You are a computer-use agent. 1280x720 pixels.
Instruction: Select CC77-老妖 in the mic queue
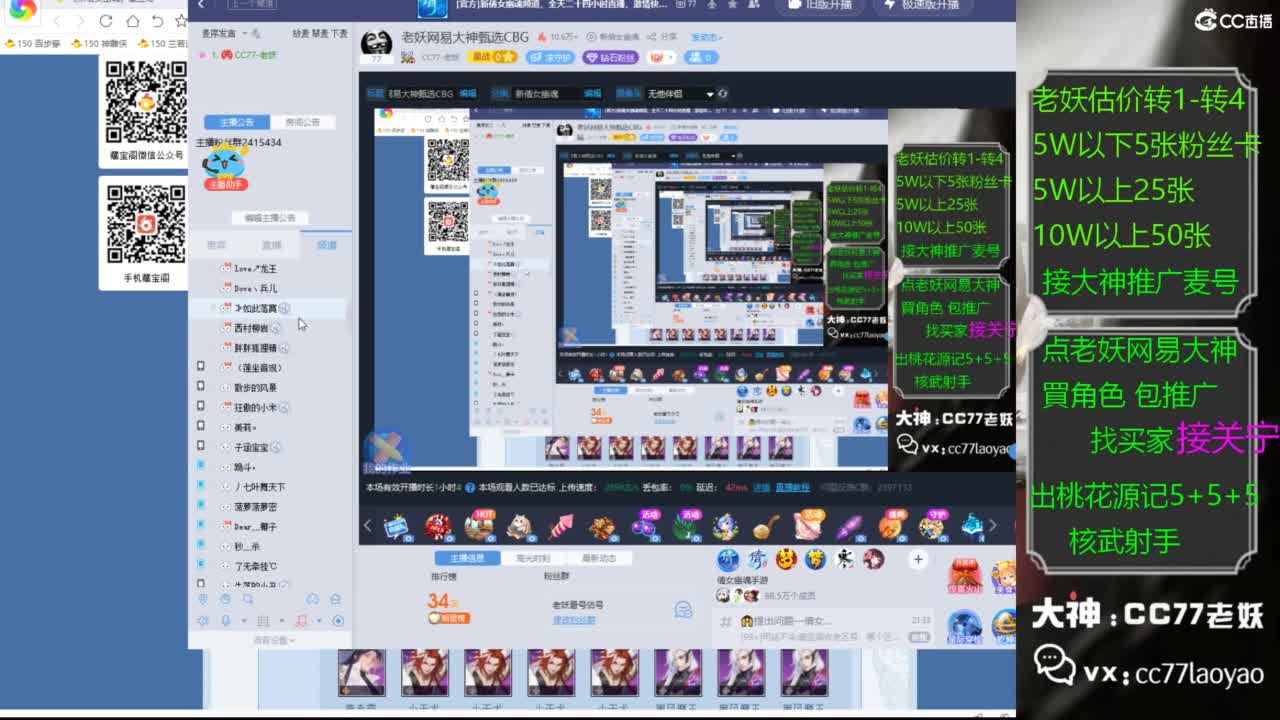tap(248, 55)
